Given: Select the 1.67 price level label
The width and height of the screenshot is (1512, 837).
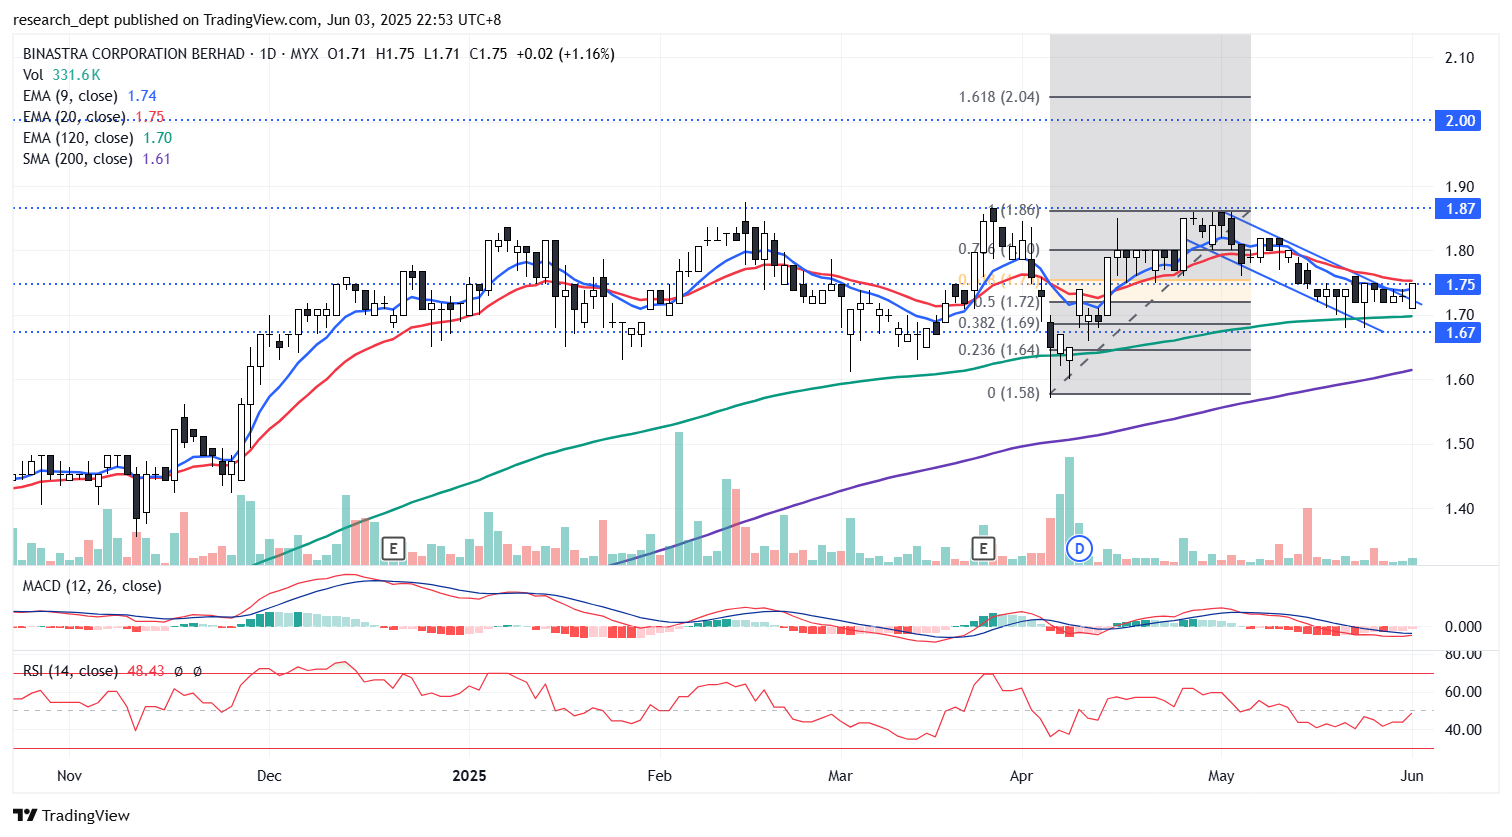Looking at the screenshot, I should point(1460,332).
